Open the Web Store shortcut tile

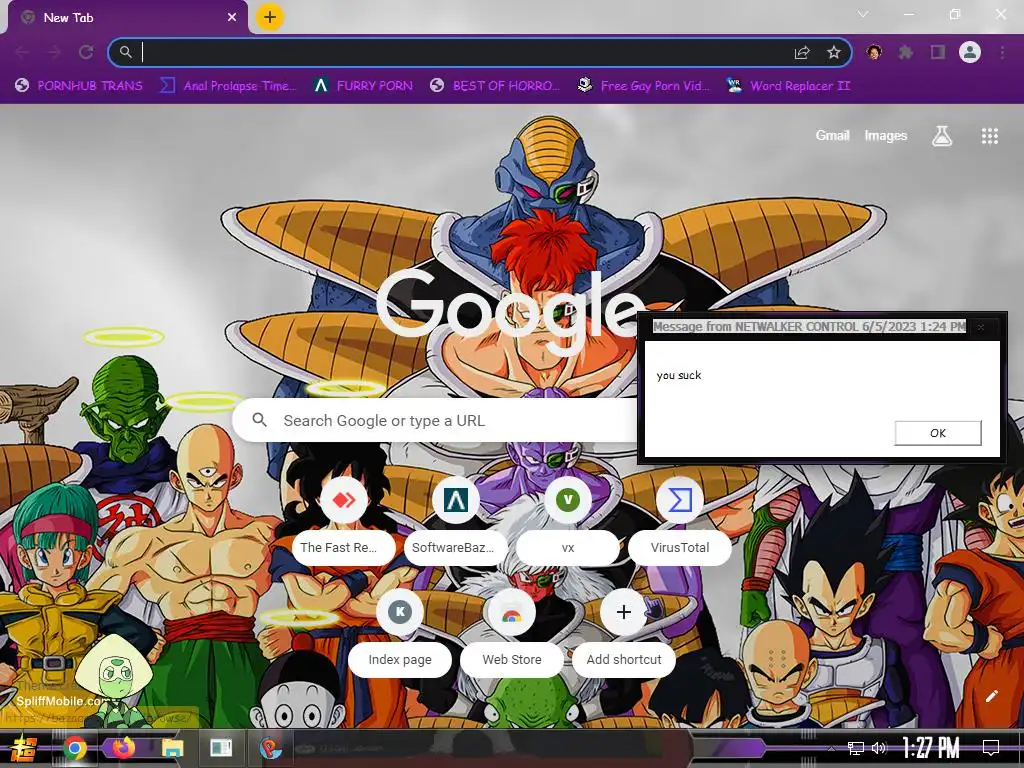(x=512, y=633)
